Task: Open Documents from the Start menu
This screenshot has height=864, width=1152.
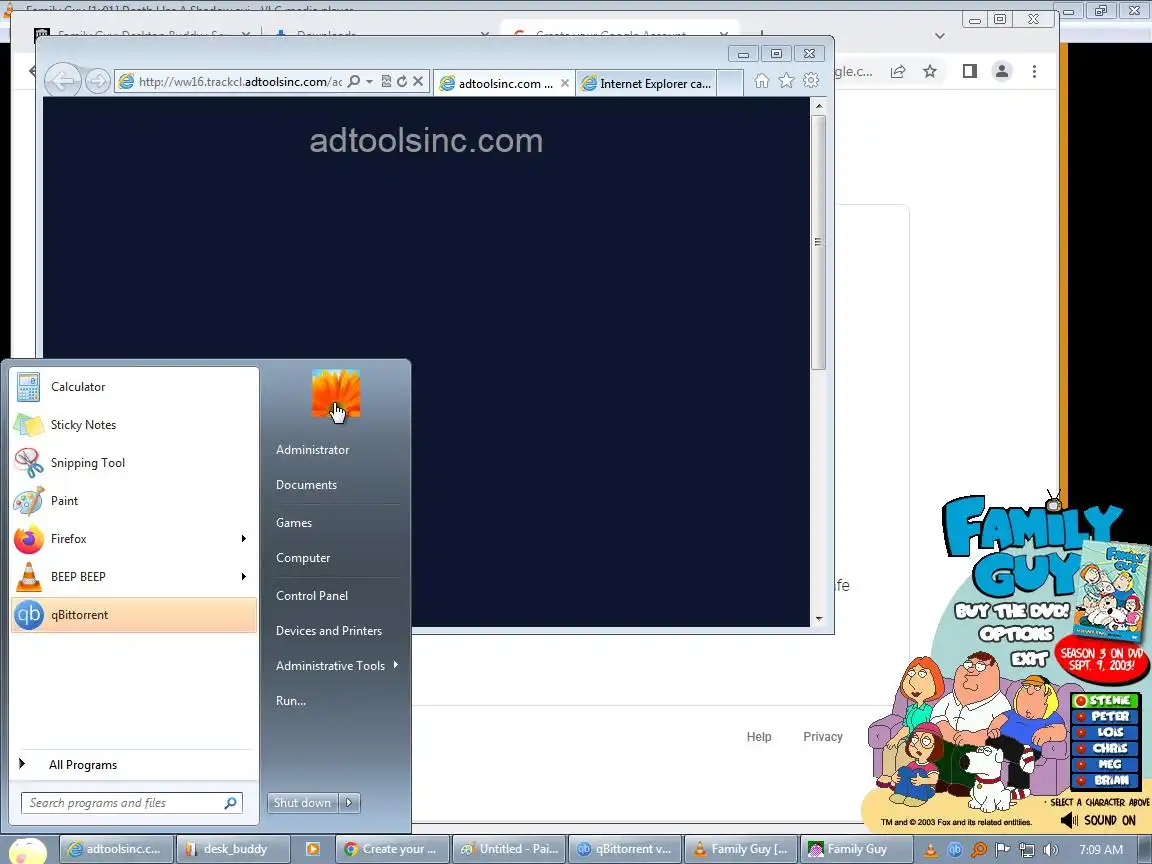Action: coord(306,485)
